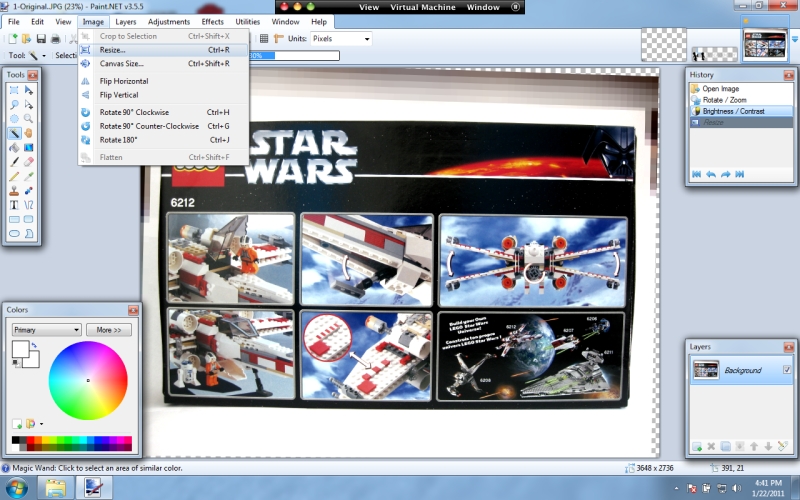Select Rotate / Zoom history entry

[741, 100]
